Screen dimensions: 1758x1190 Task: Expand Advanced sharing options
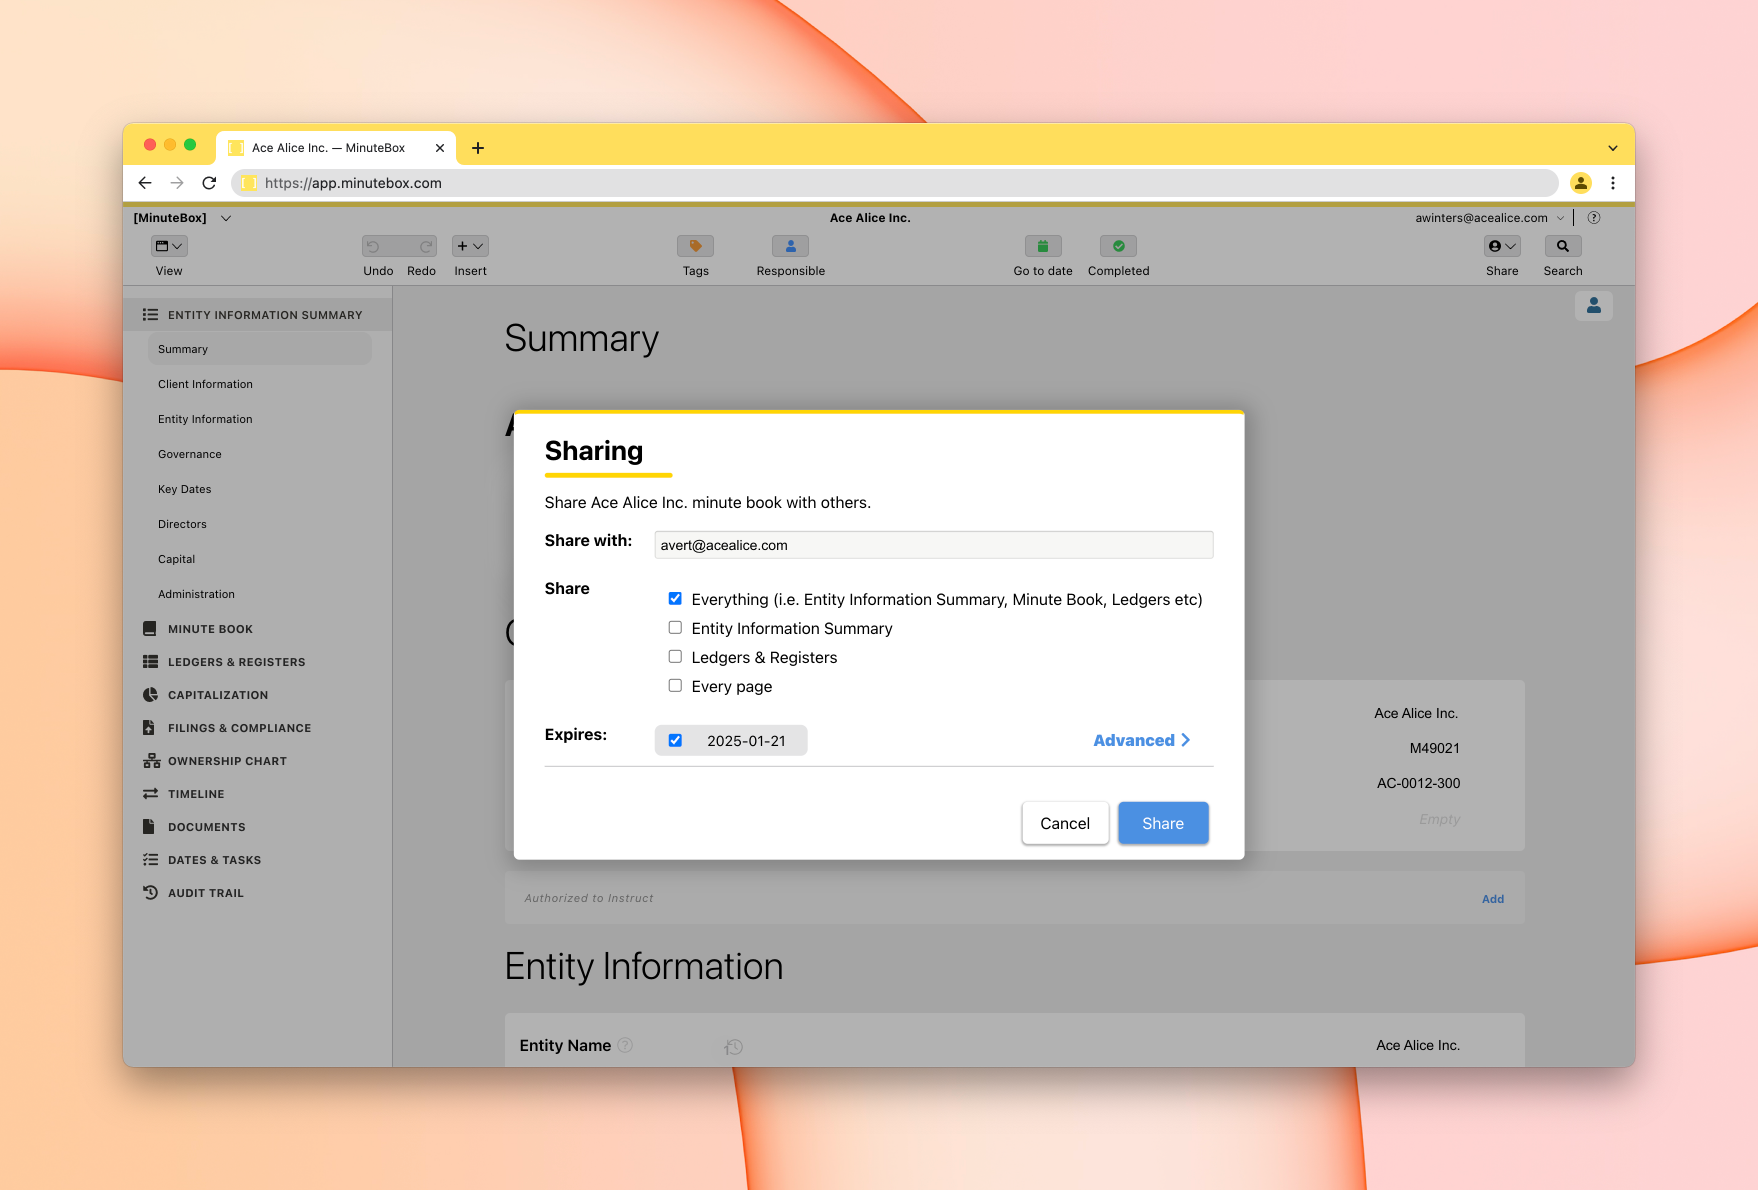pos(1141,740)
